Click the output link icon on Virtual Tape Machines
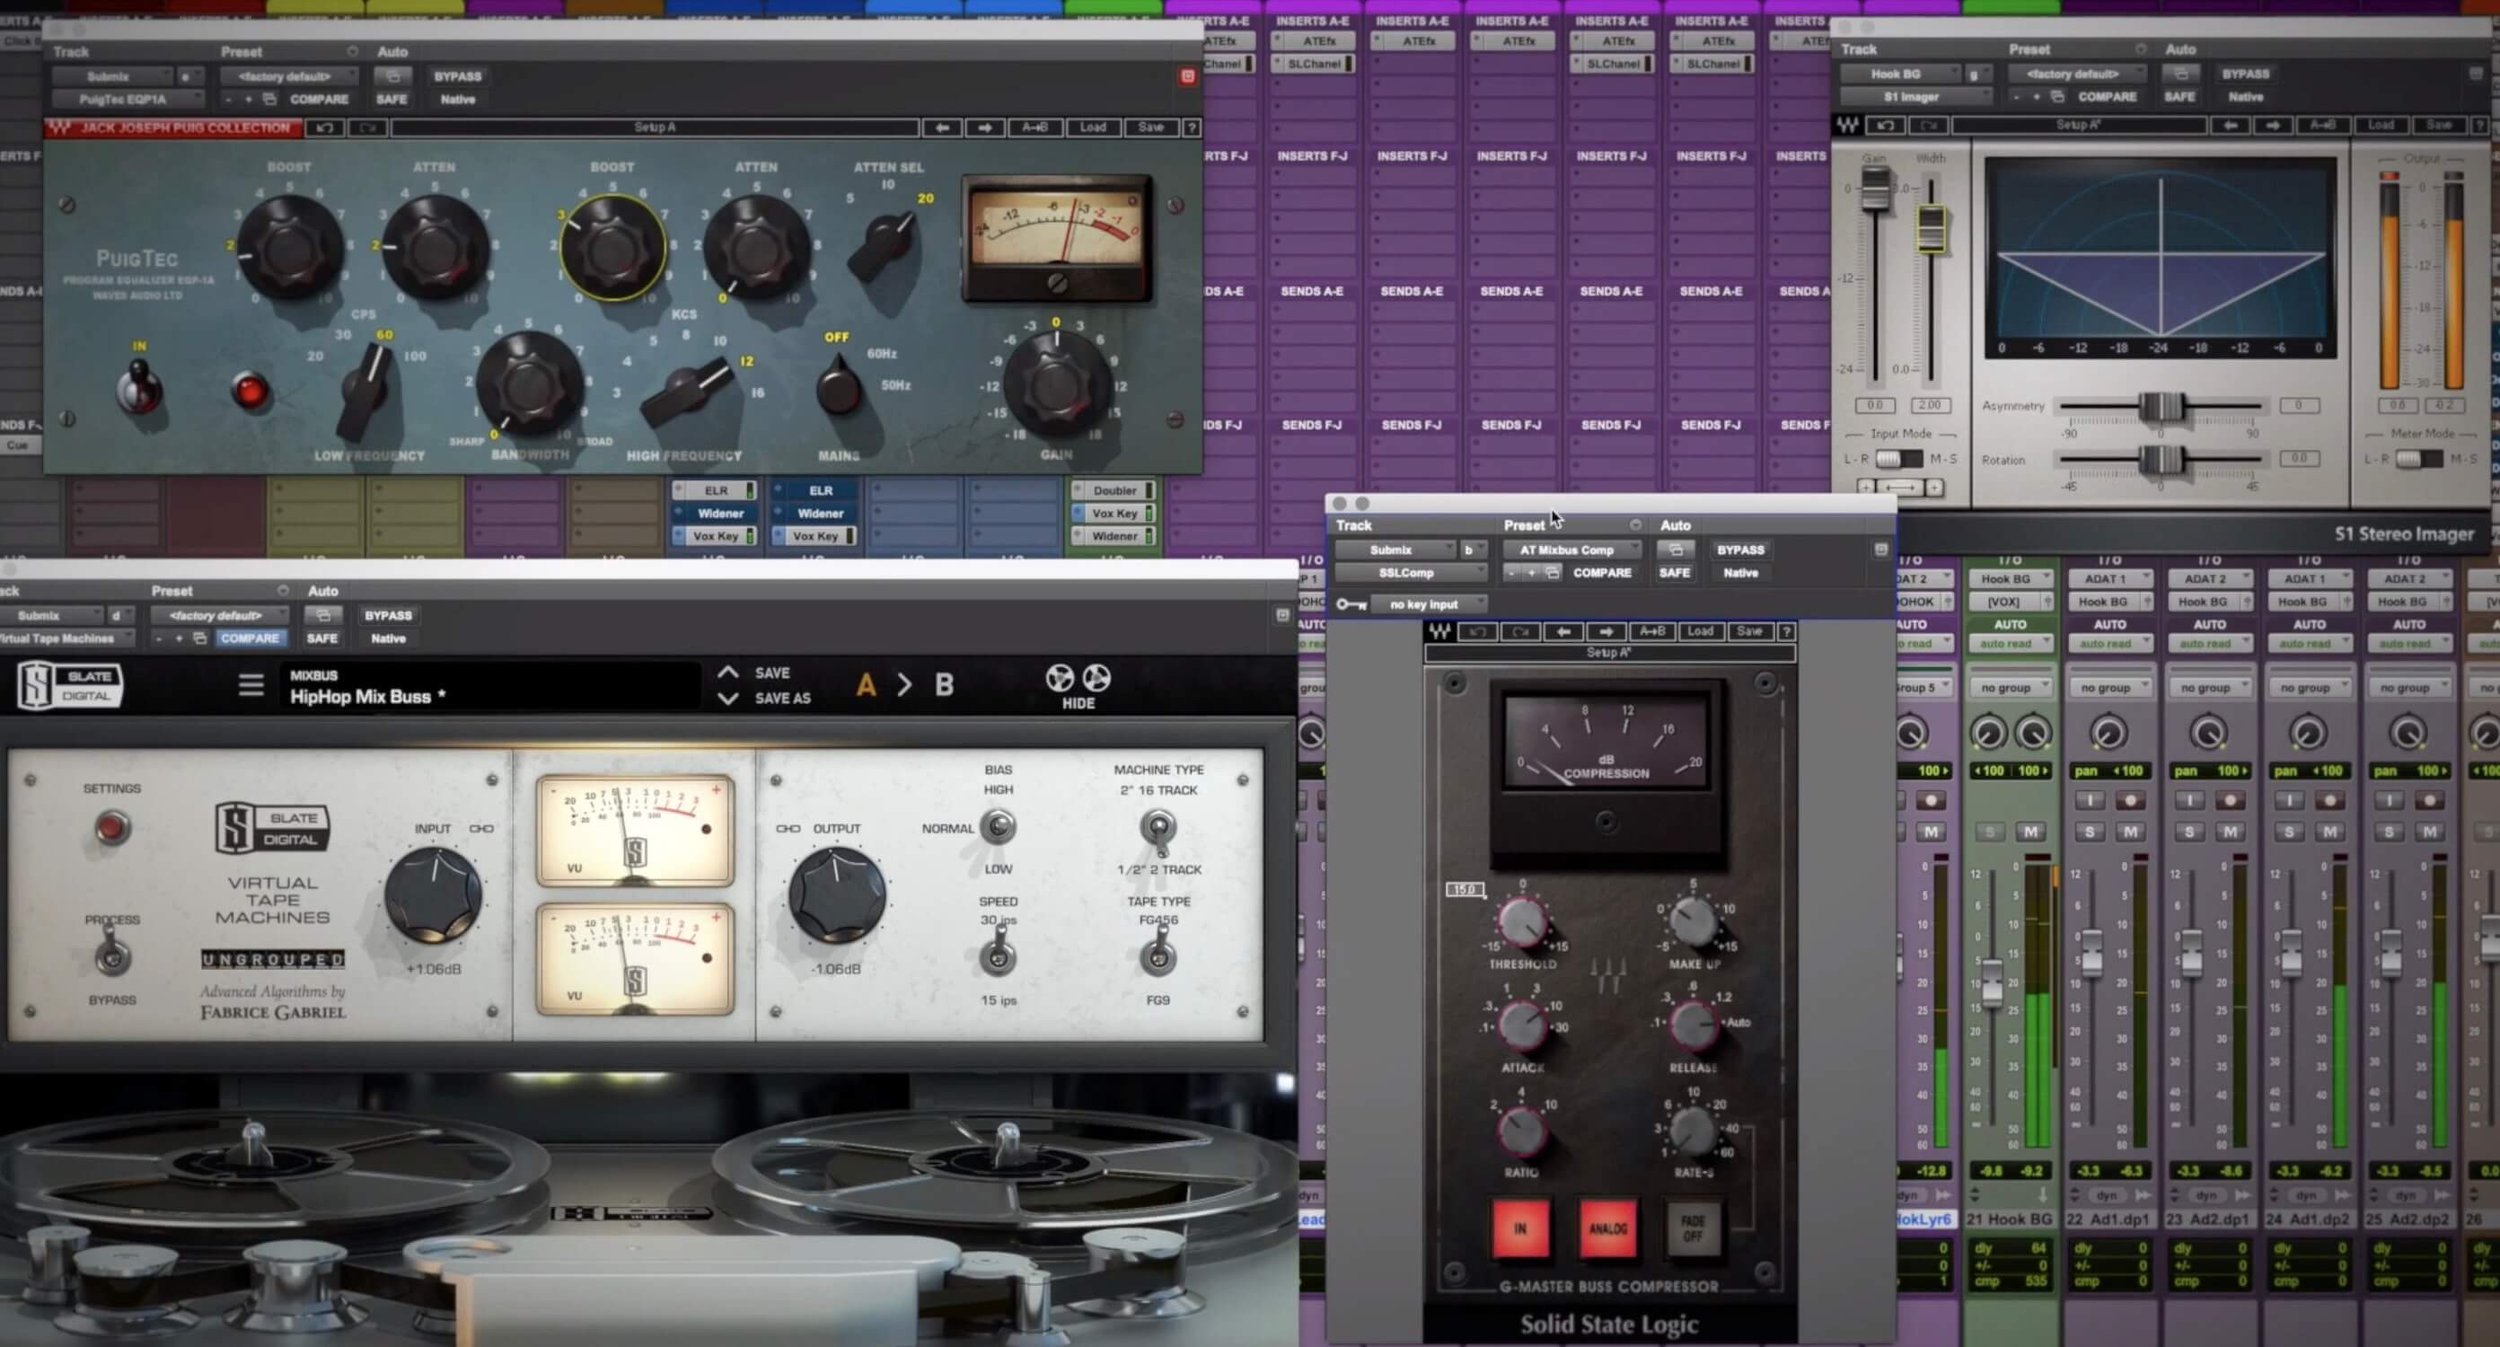Viewport: 2500px width, 1347px height. pyautogui.click(x=788, y=829)
